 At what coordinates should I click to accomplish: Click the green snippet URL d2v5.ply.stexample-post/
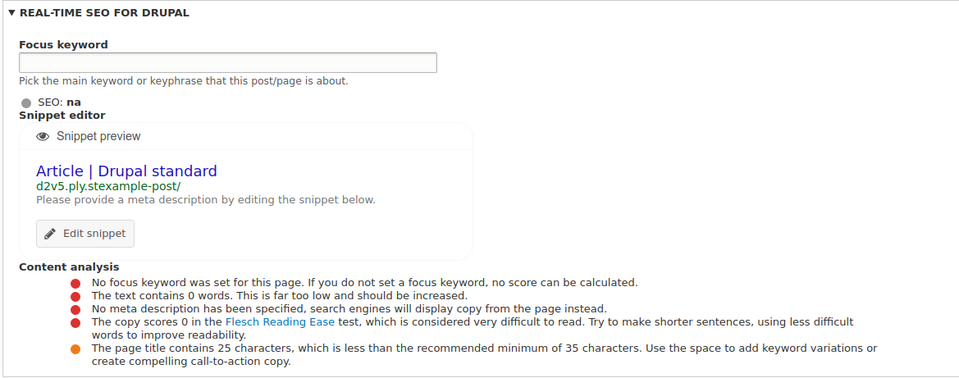point(108,186)
